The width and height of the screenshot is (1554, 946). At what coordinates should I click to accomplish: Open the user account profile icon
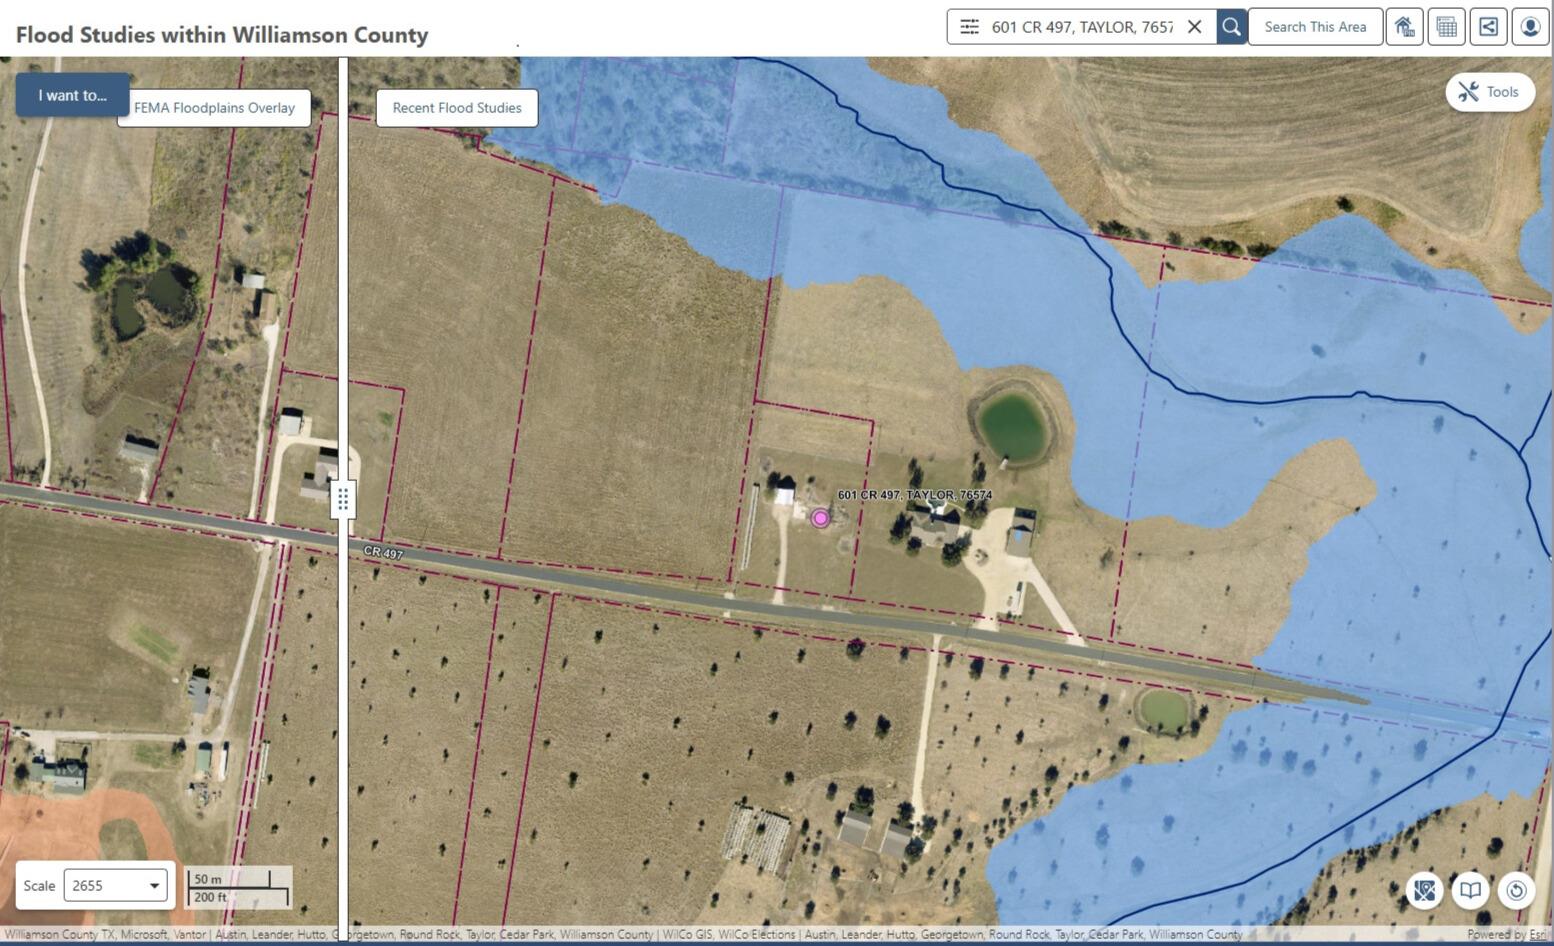pyautogui.click(x=1530, y=27)
